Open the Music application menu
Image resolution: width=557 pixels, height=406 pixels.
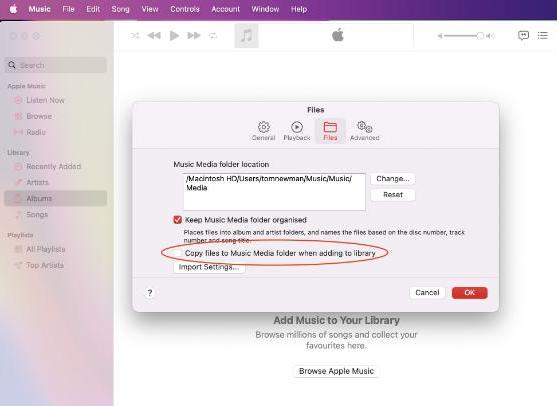pos(39,9)
